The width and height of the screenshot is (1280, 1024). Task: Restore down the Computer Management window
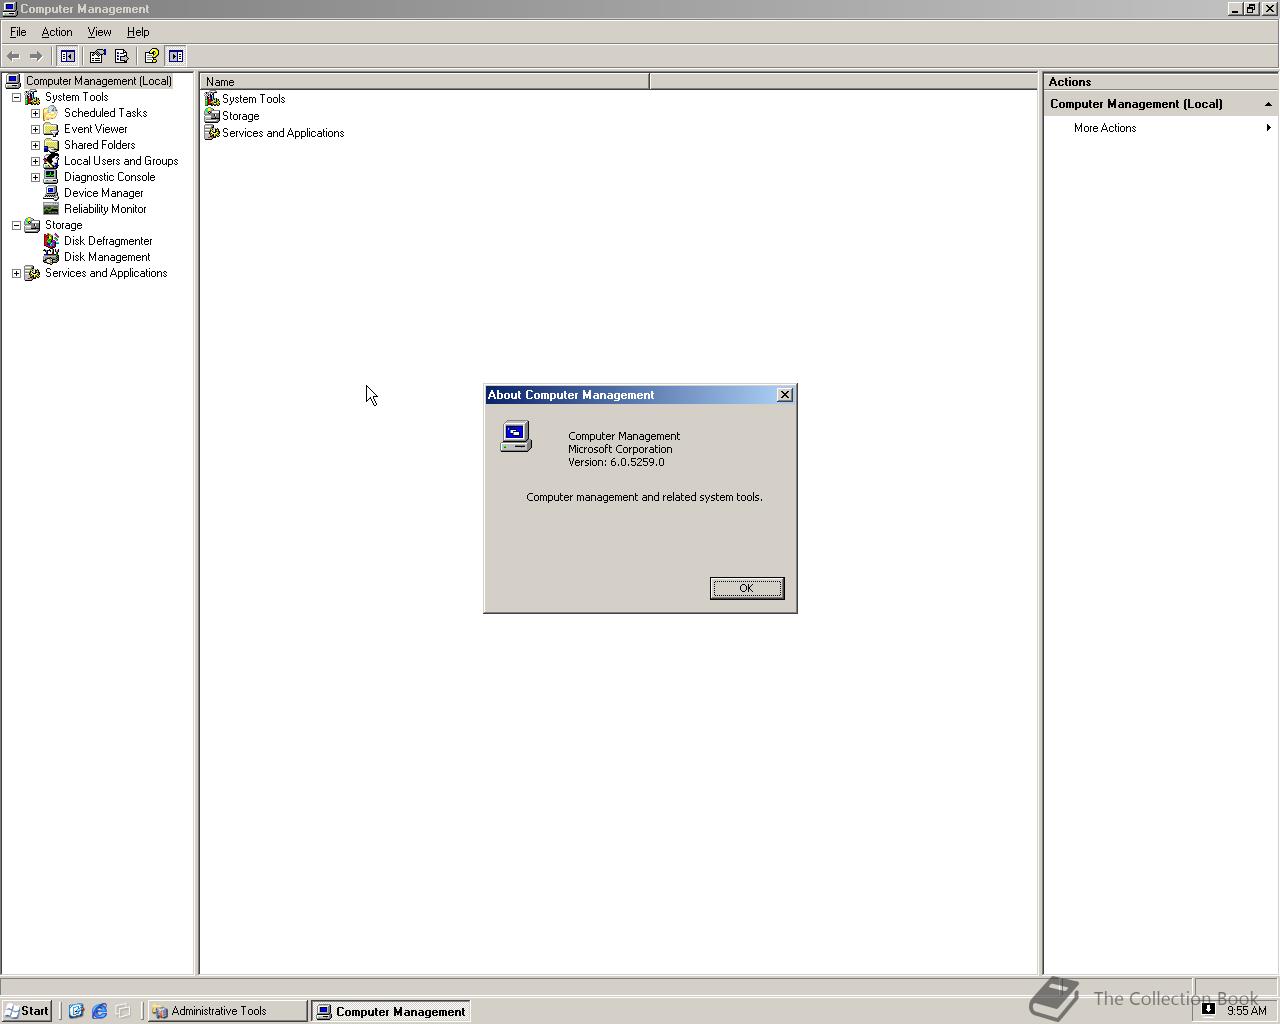[1250, 8]
